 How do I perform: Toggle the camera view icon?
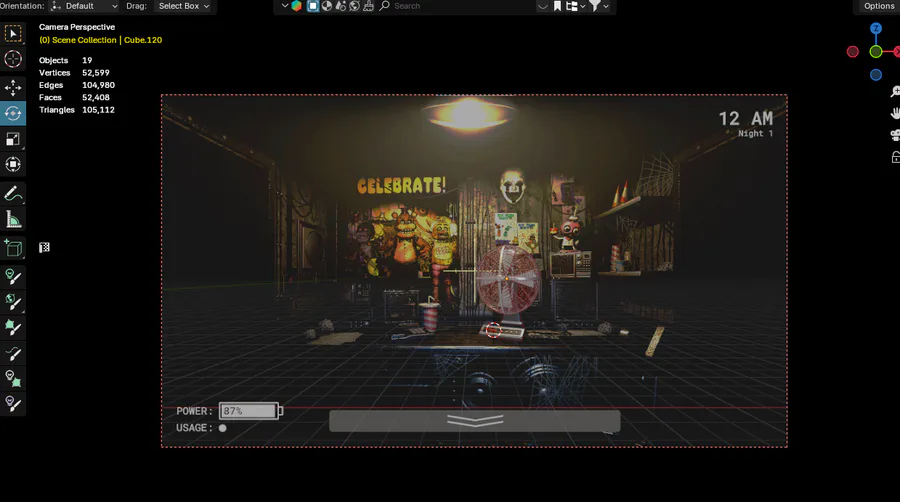point(895,135)
